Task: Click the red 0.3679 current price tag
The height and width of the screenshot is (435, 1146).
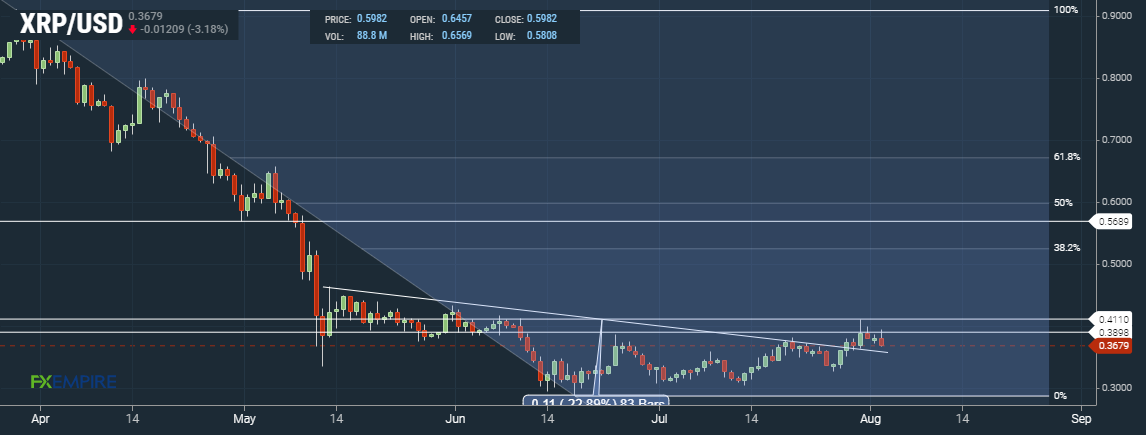Action: pyautogui.click(x=1113, y=346)
